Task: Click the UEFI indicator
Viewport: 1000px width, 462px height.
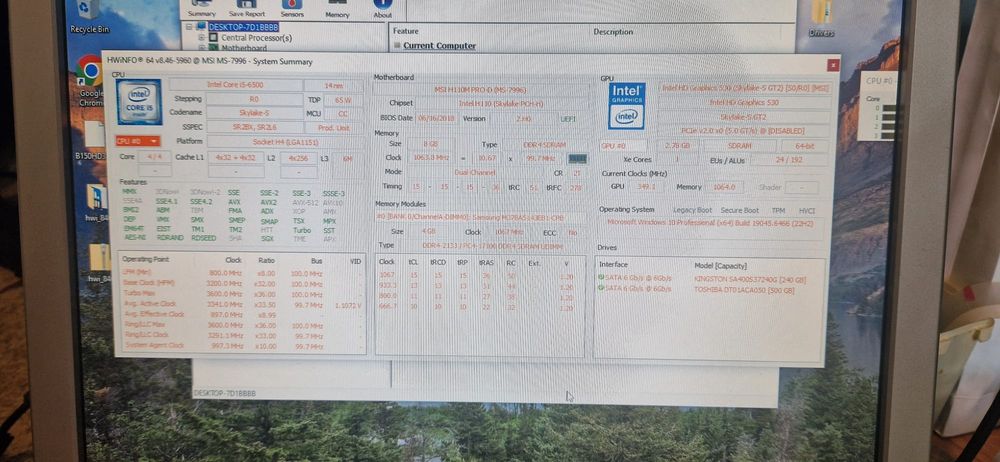Action: point(568,119)
